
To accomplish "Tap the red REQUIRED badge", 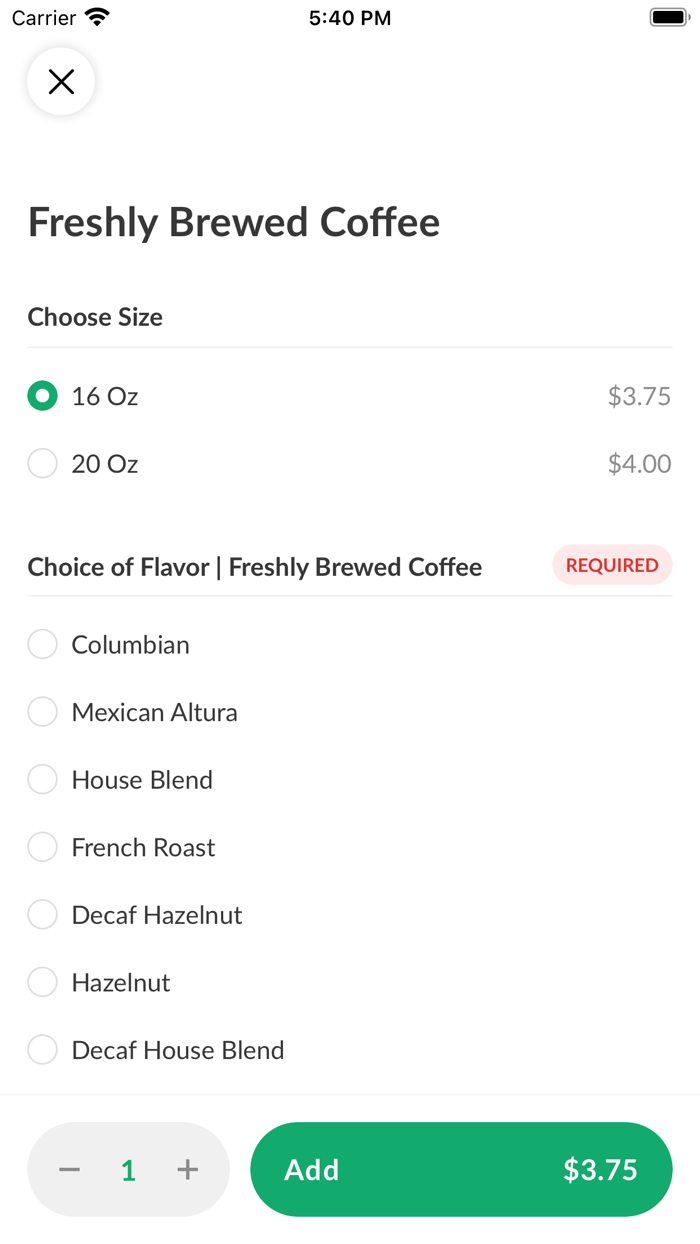I will [612, 566].
